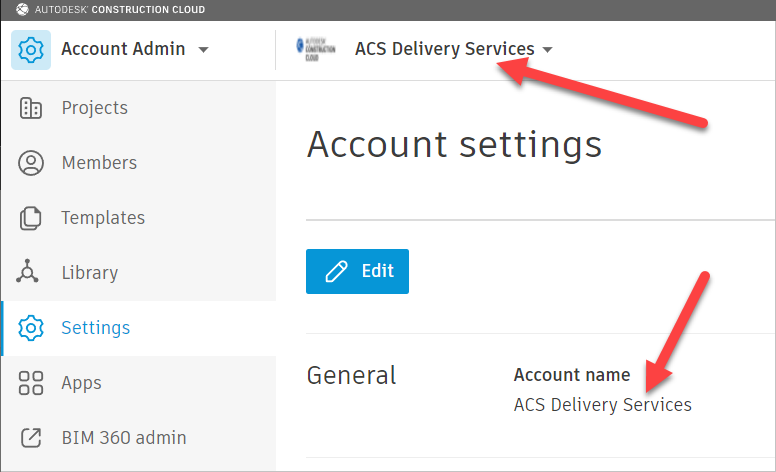Click the Account name value text
Viewport: 776px width, 472px height.
click(602, 405)
